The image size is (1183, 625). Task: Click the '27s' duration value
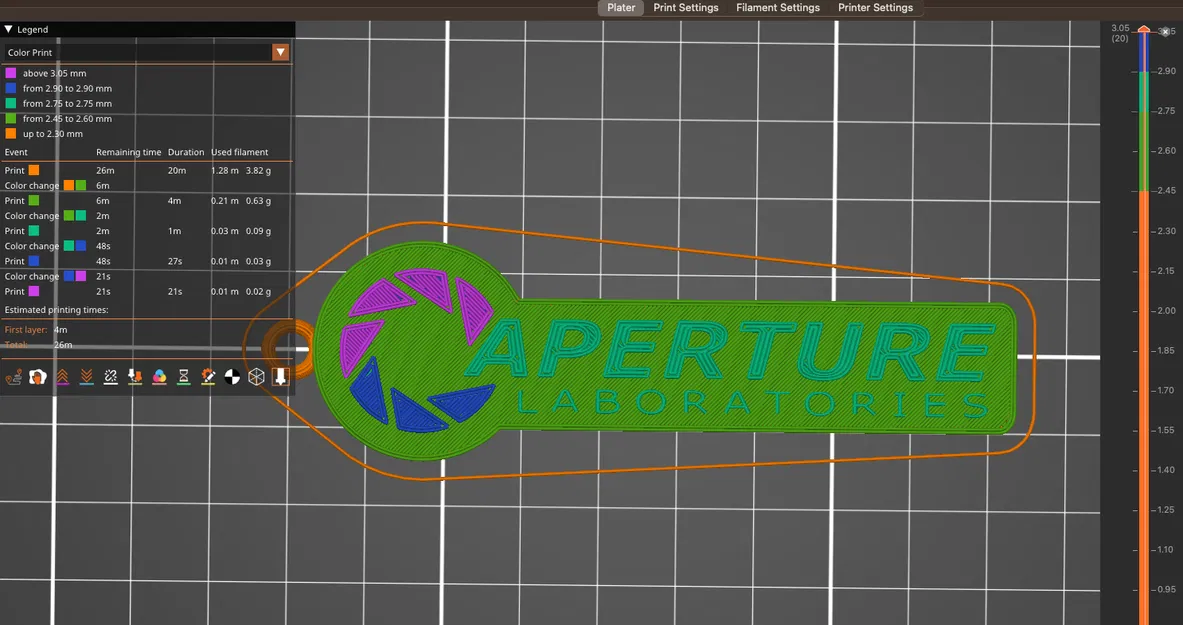pos(175,261)
